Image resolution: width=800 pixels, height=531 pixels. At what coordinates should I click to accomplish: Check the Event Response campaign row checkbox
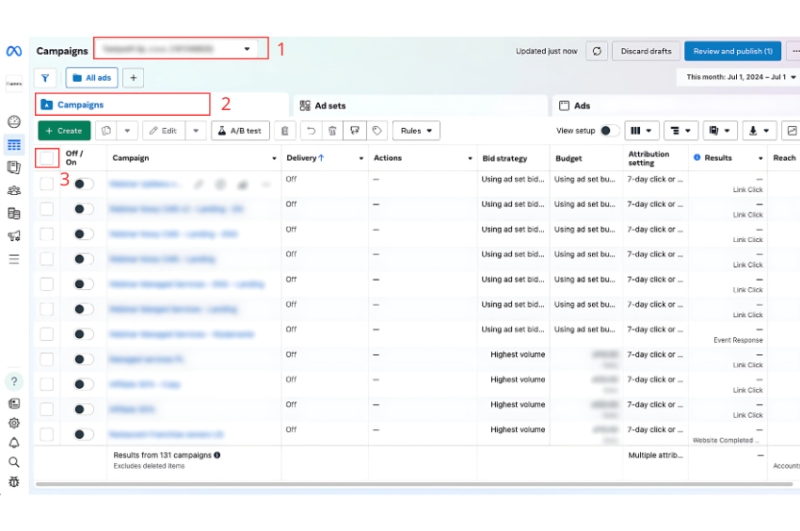46,334
